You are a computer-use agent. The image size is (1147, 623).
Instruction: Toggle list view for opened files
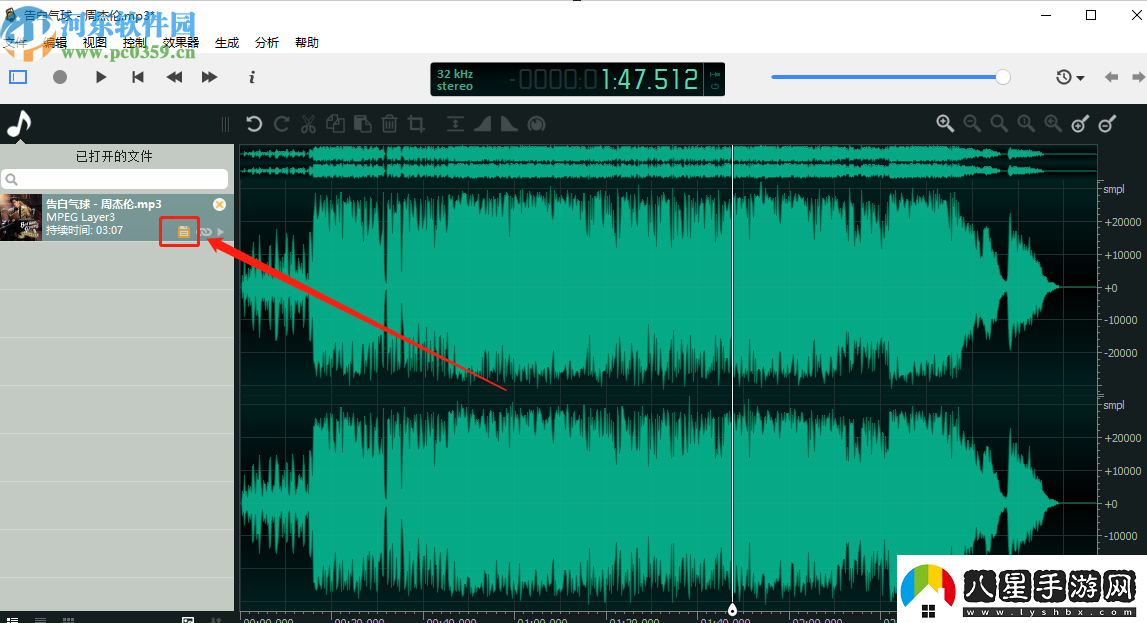[40, 619]
